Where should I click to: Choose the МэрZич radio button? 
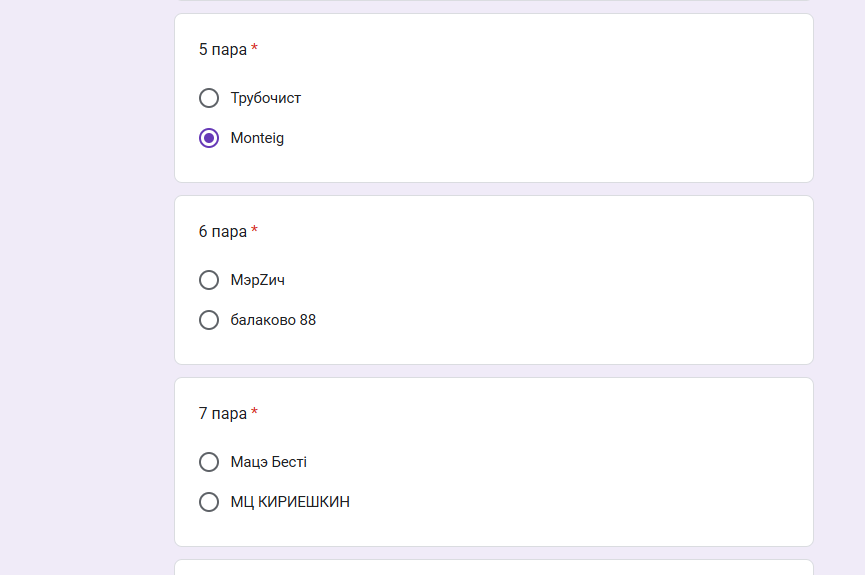tap(209, 280)
